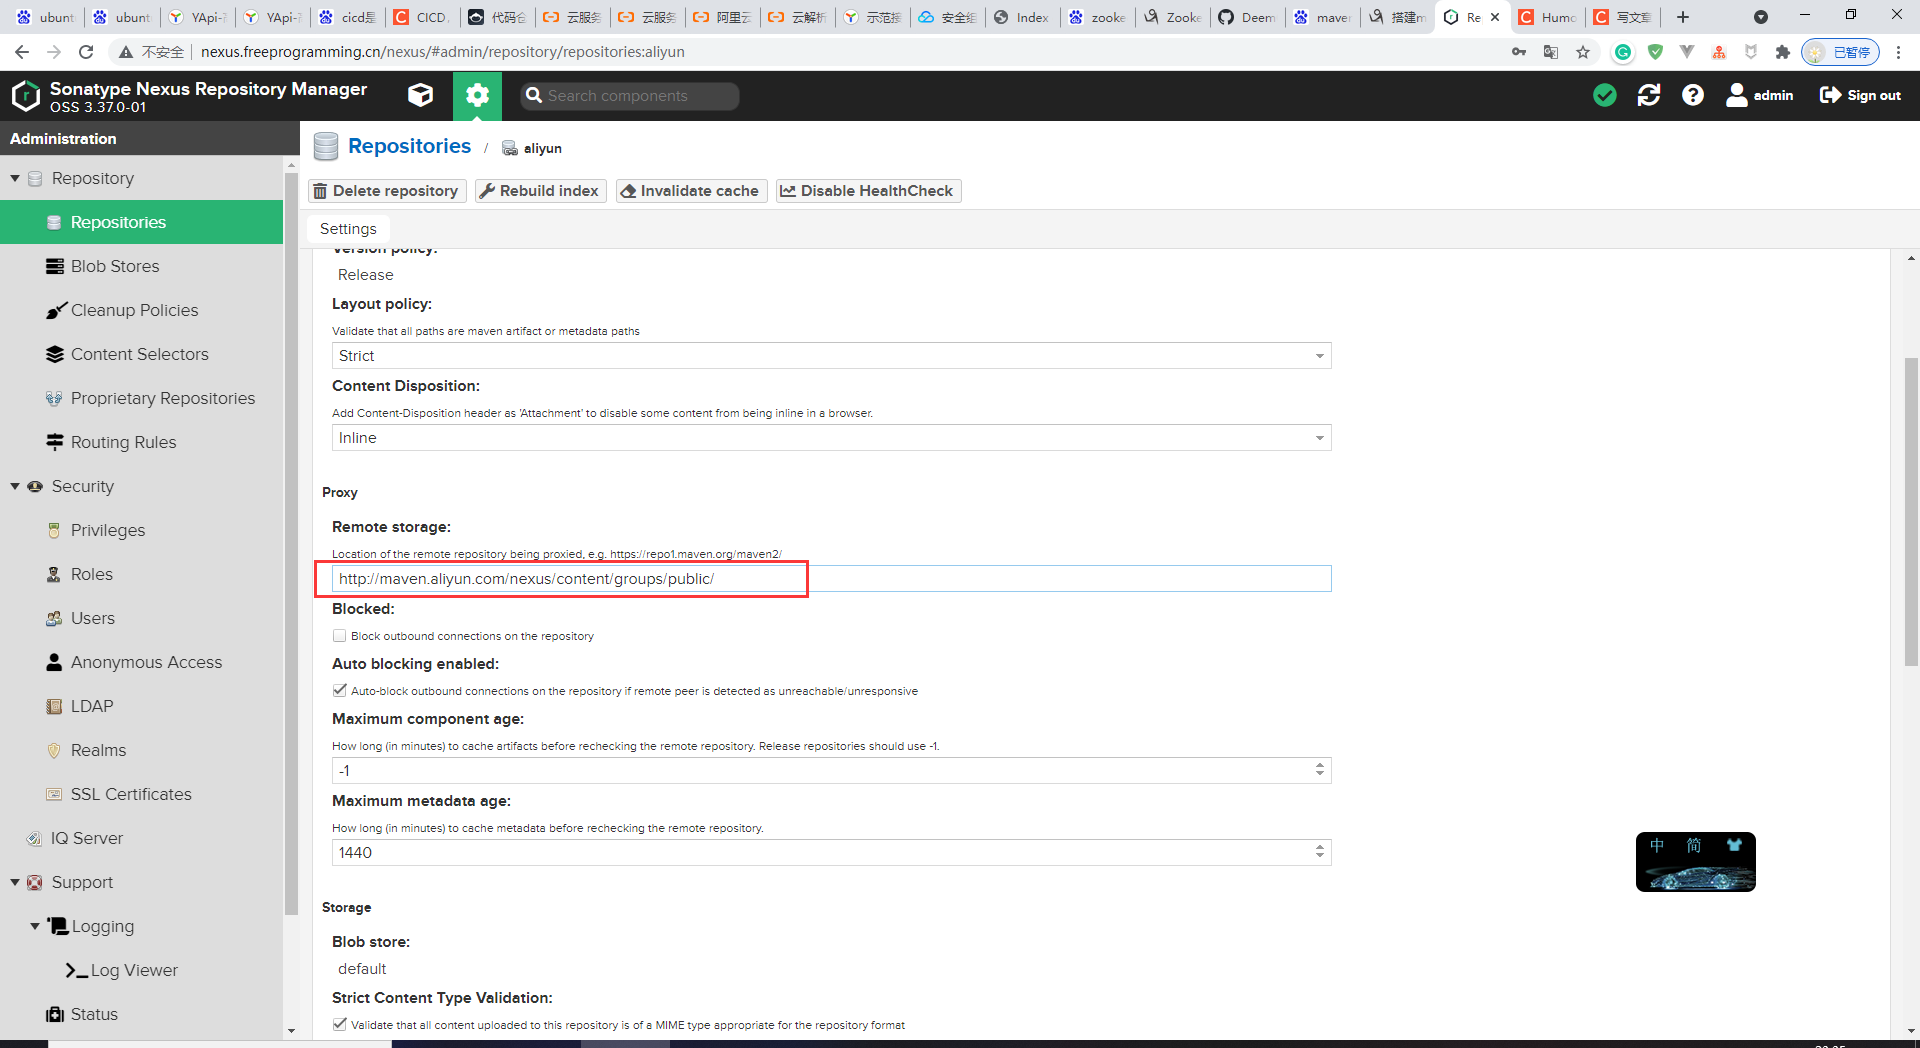The height and width of the screenshot is (1048, 1920).
Task: Click the admin user account
Action: [x=1760, y=95]
